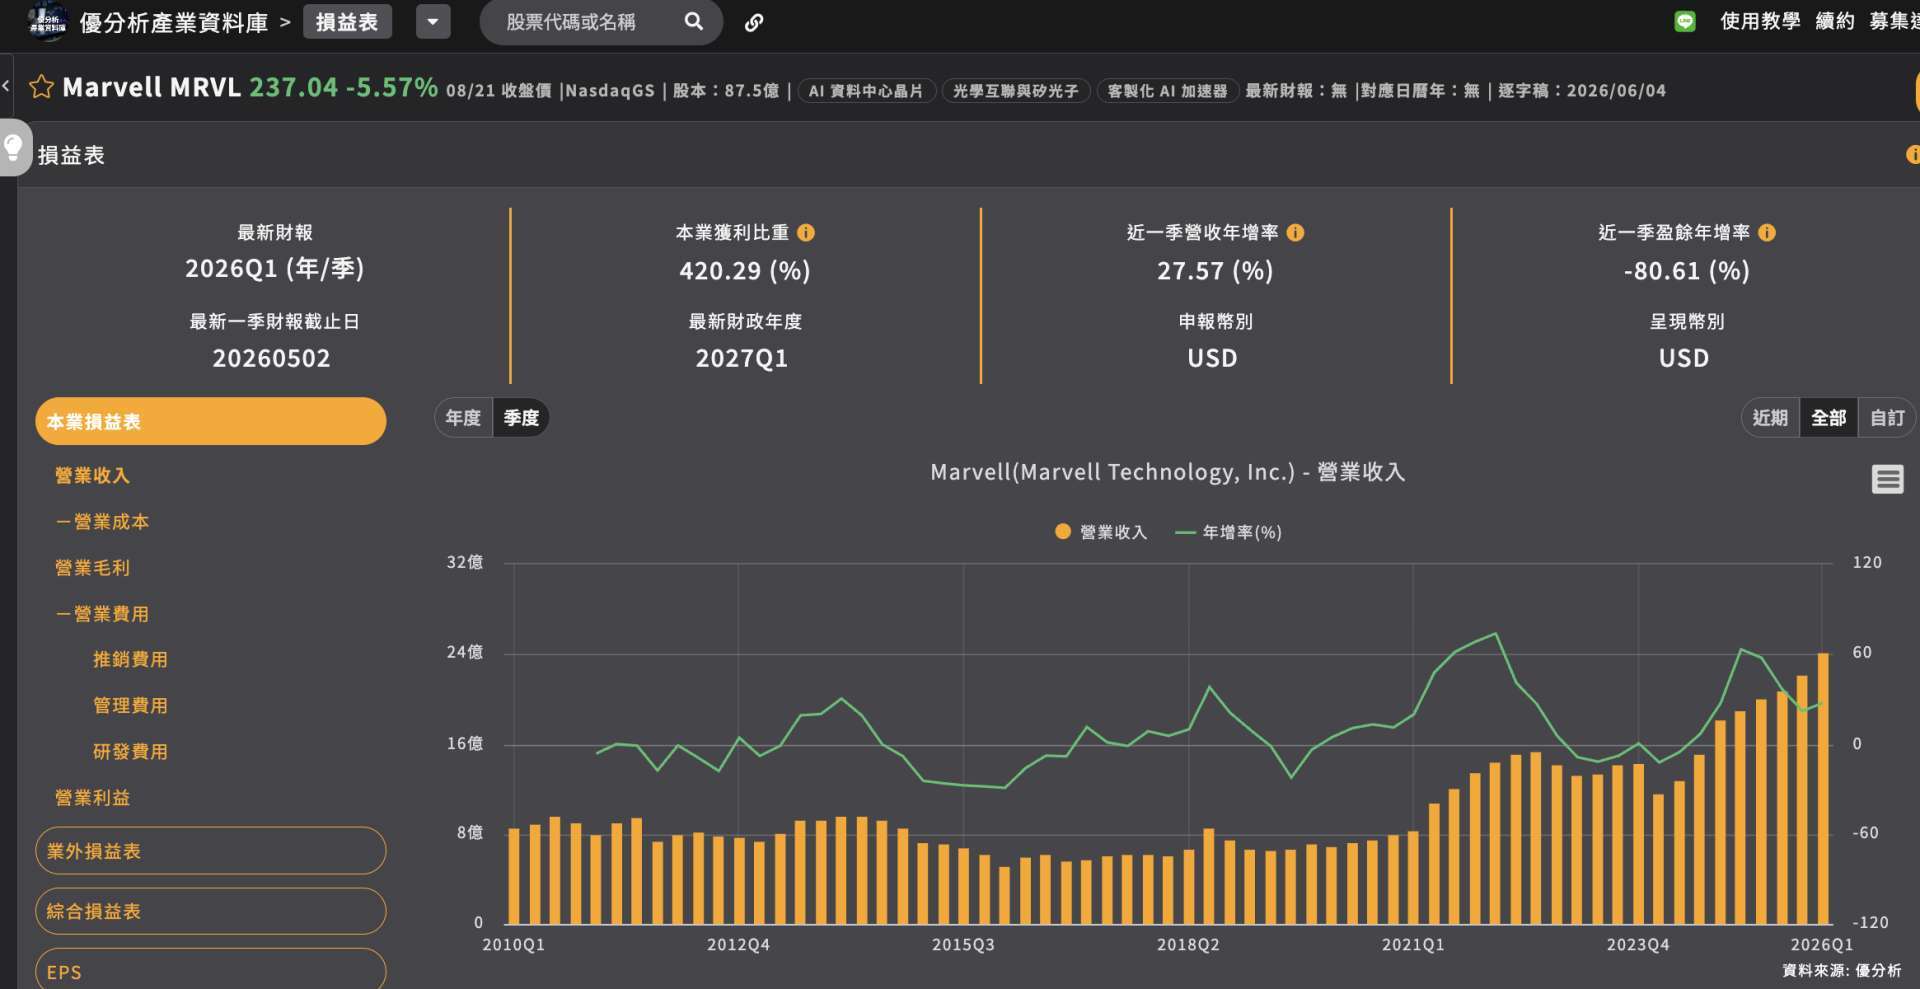Select 營業利益 in sidebar
Image resolution: width=1920 pixels, height=989 pixels.
(x=92, y=798)
